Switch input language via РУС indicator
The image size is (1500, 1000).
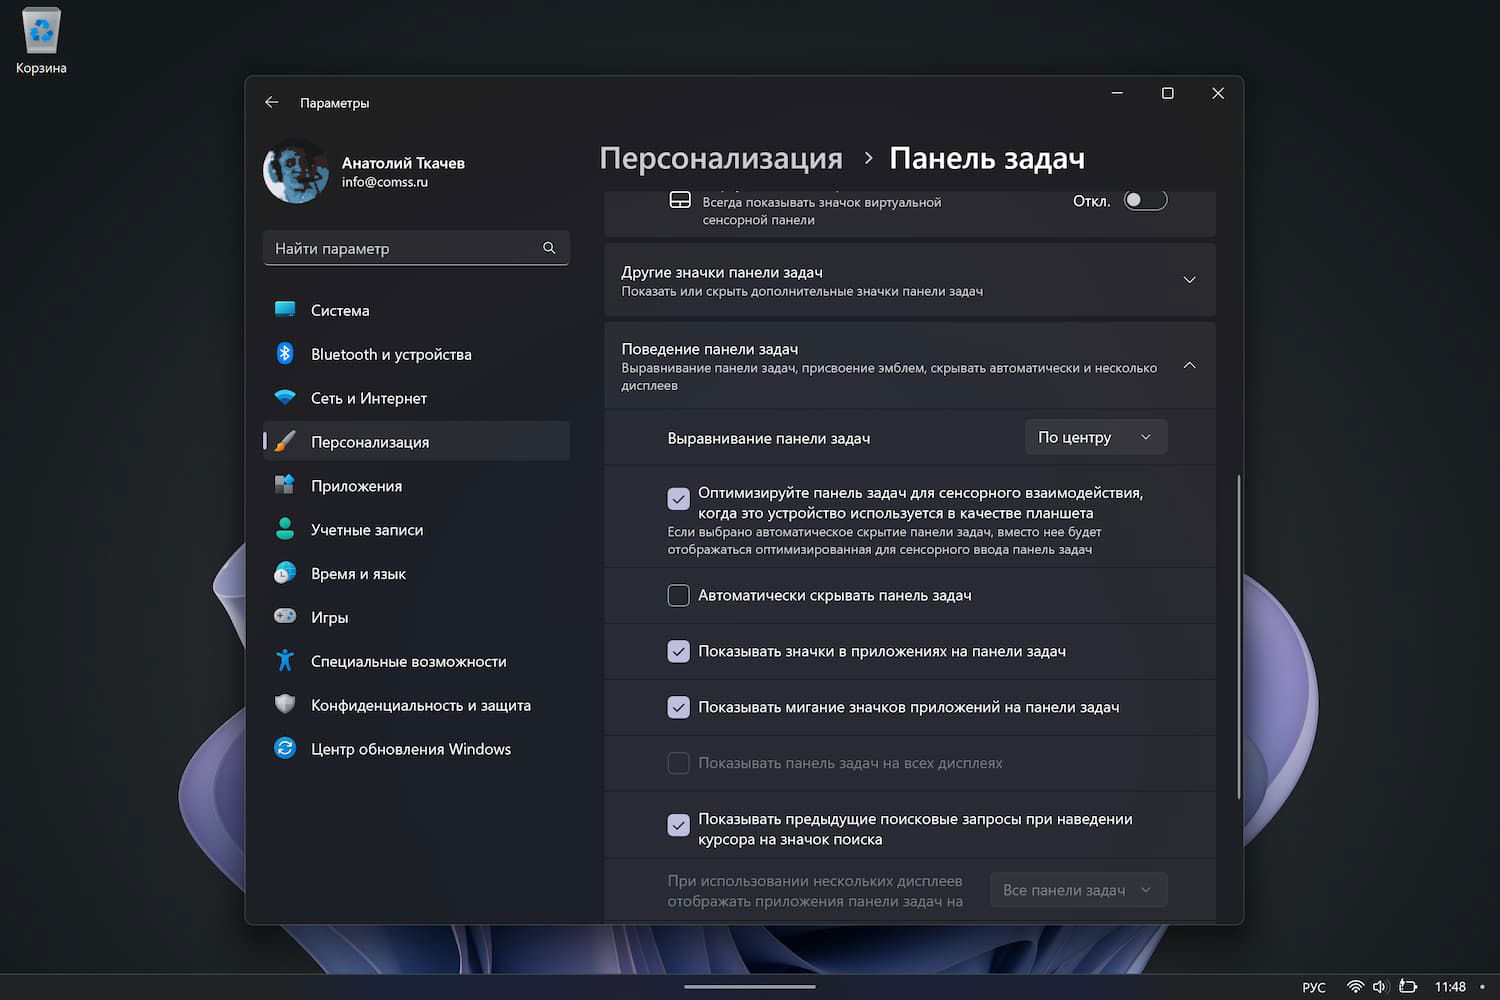point(1314,987)
